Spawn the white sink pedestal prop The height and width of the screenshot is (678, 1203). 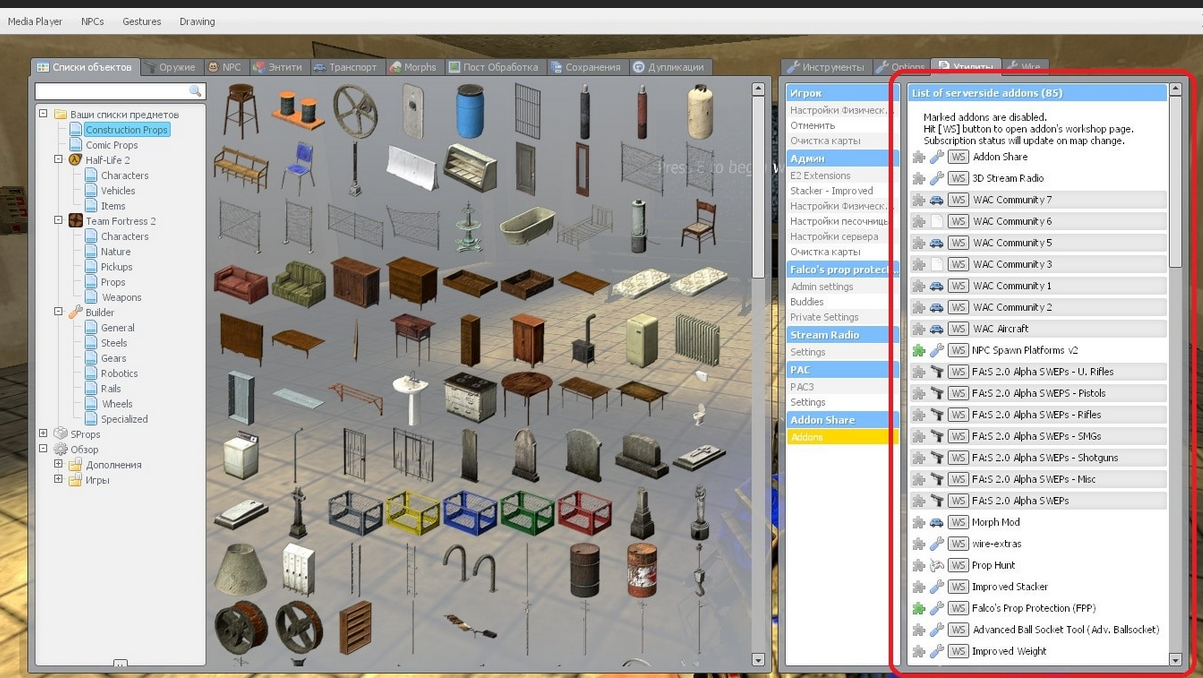411,399
